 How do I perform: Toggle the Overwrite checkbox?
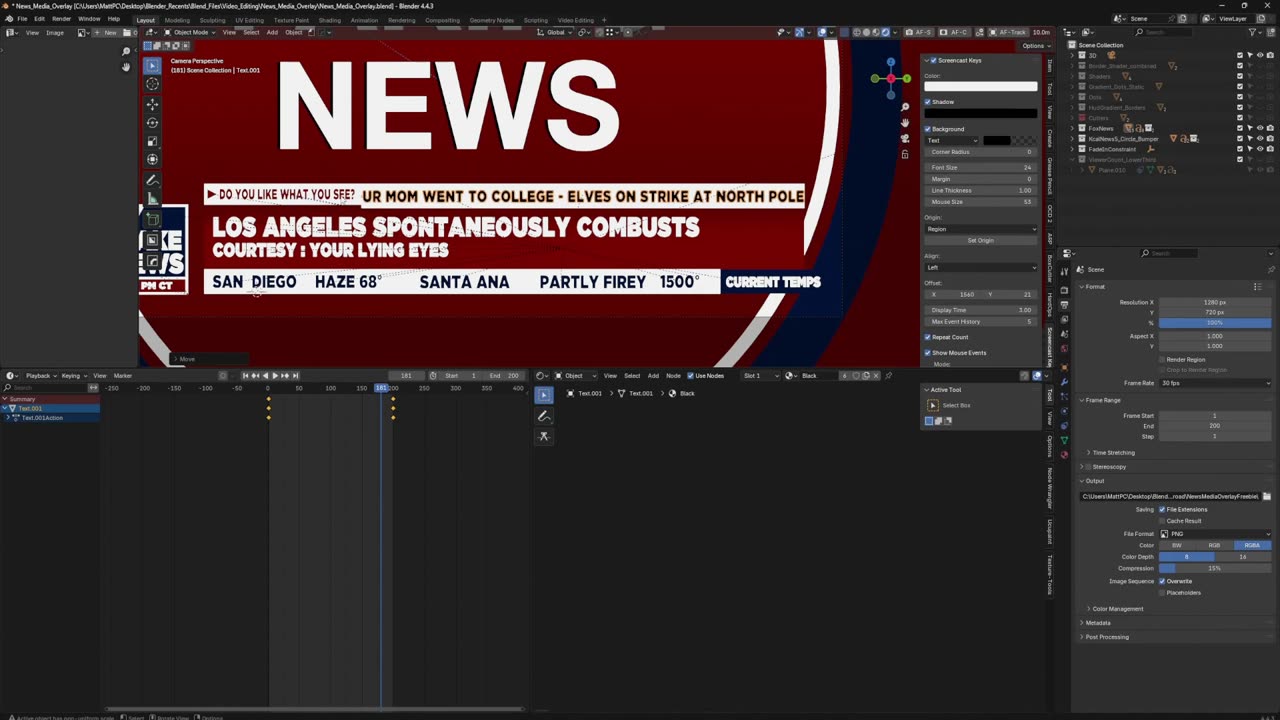[1162, 581]
